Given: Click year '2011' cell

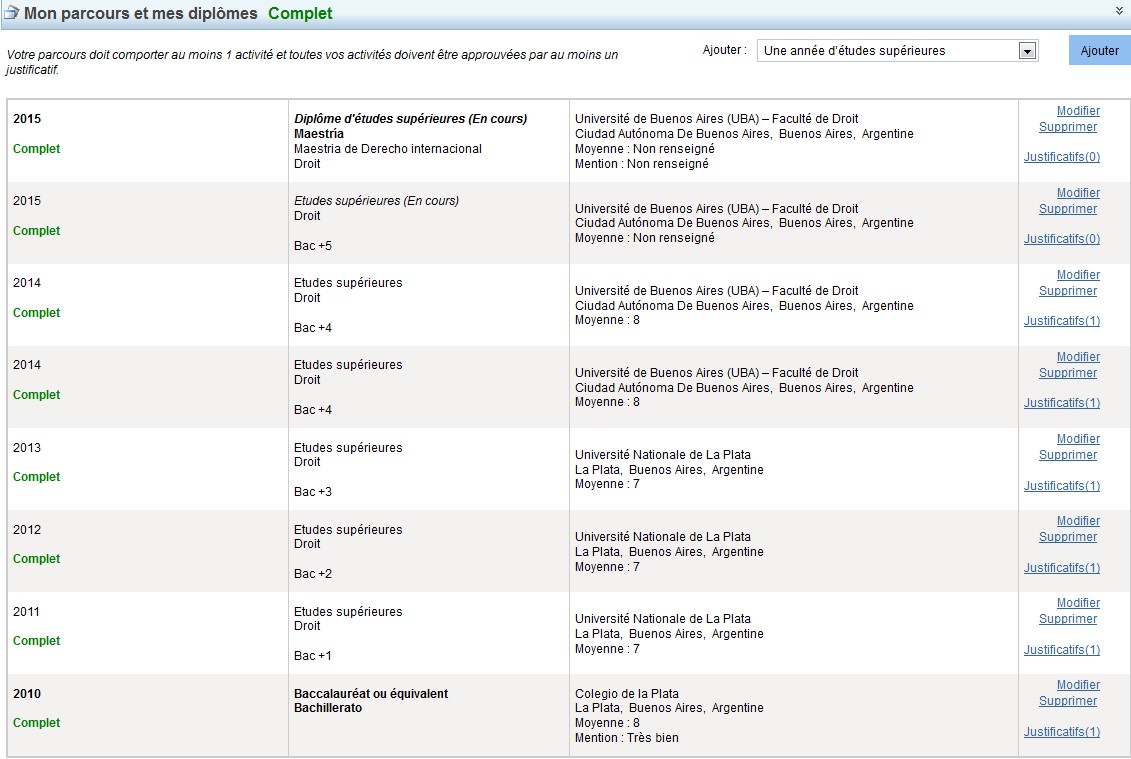Looking at the screenshot, I should (26, 612).
